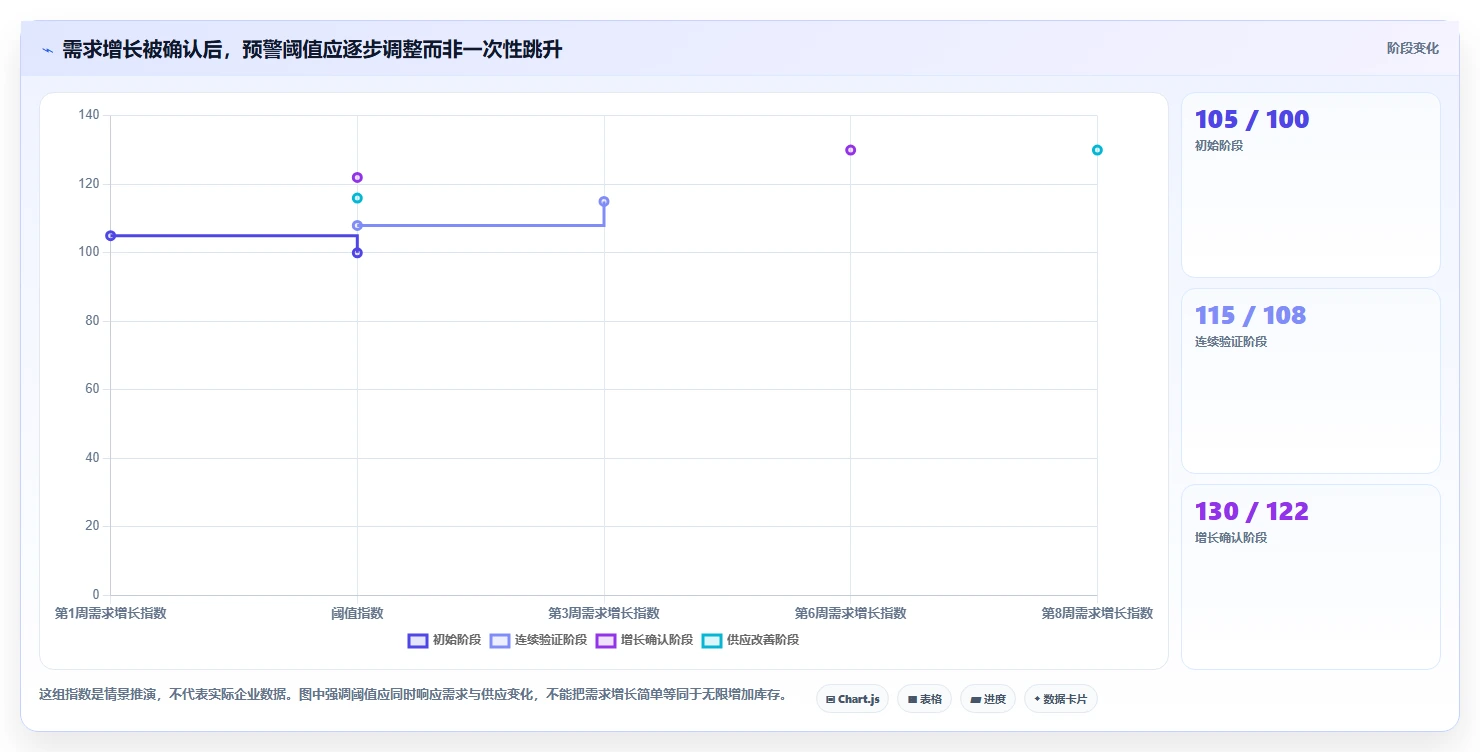The image size is (1480, 752).
Task: Select 连续验证阶段 point at 阈值指数 (108)
Action: click(357, 226)
